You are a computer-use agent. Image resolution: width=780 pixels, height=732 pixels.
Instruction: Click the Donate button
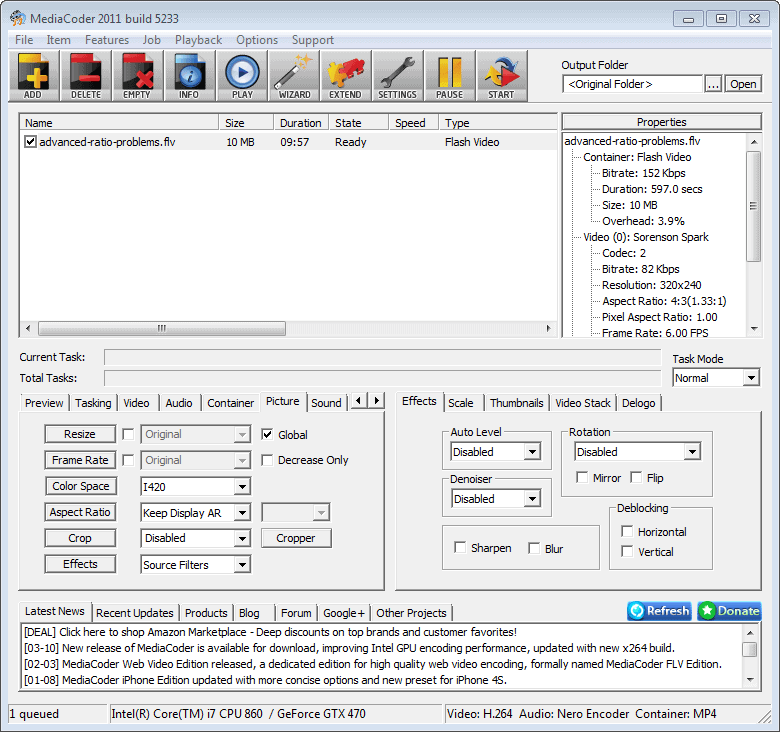tap(728, 611)
